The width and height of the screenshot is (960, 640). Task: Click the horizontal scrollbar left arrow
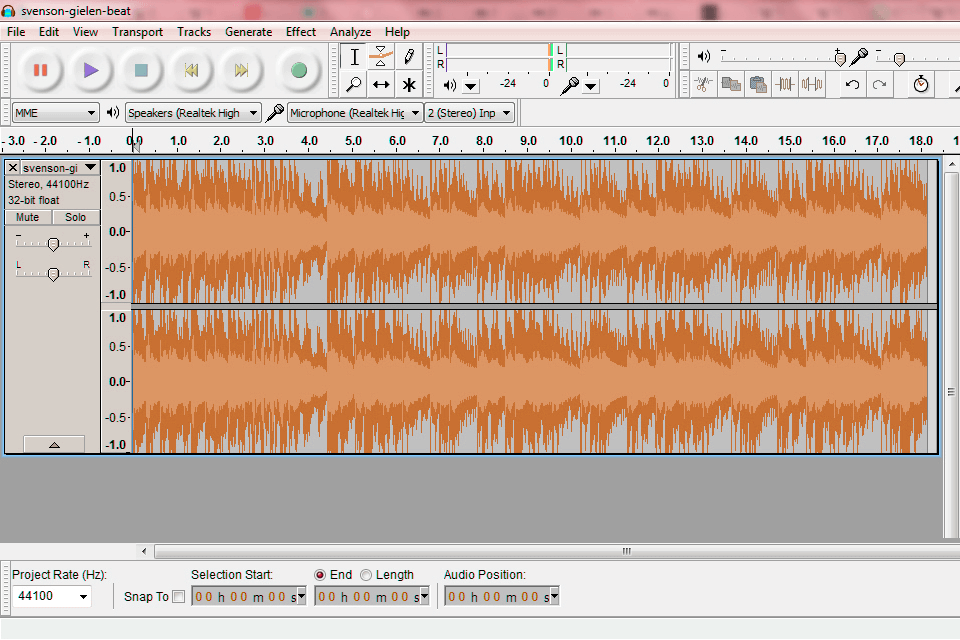pyautogui.click(x=144, y=551)
